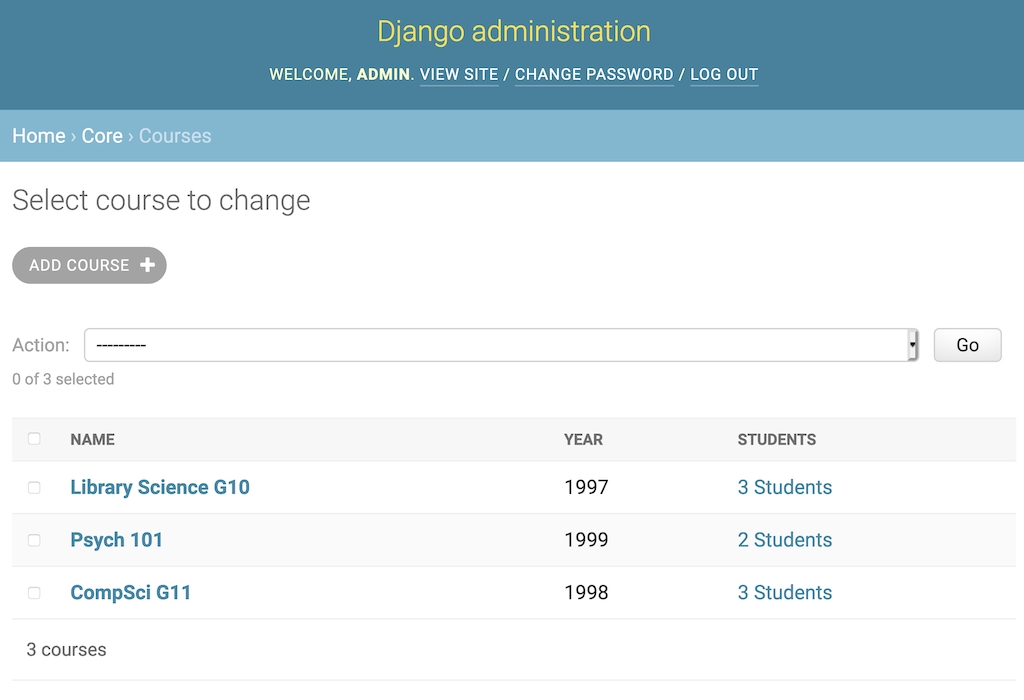This screenshot has width=1024, height=700.
Task: Navigate to Core in the breadcrumb
Action: [102, 136]
